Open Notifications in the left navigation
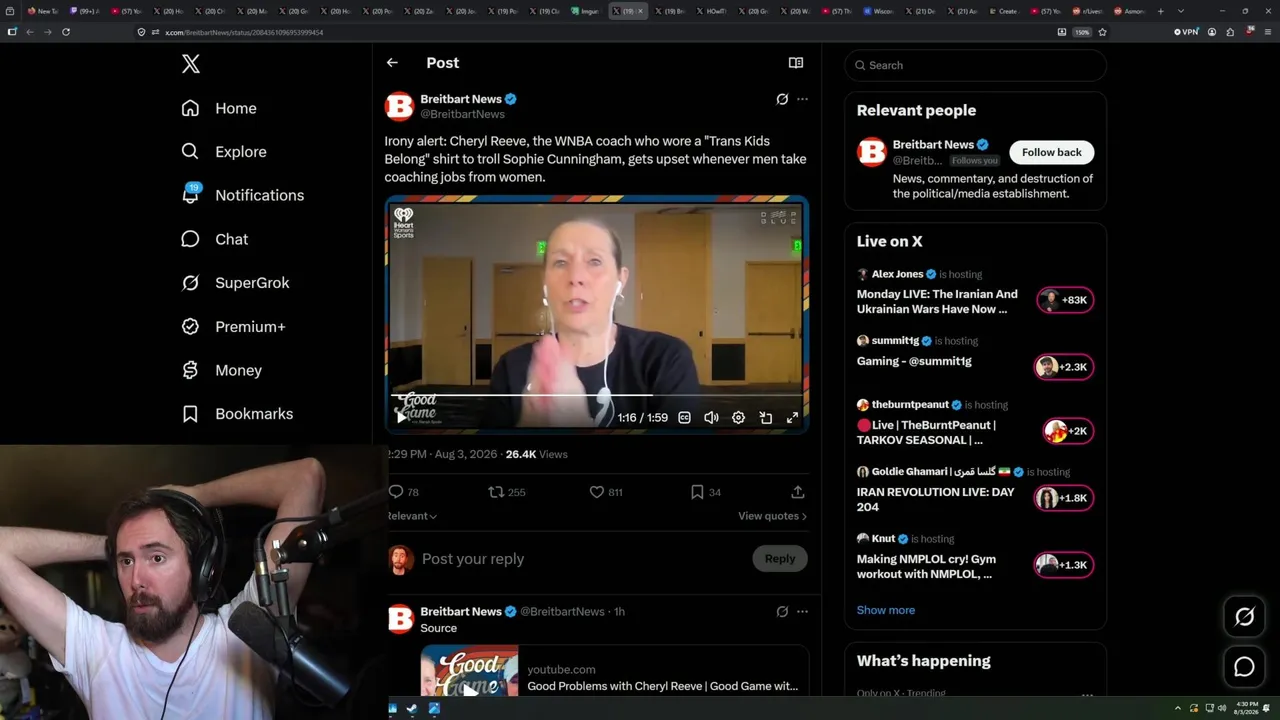The height and width of the screenshot is (720, 1280). pyautogui.click(x=242, y=195)
